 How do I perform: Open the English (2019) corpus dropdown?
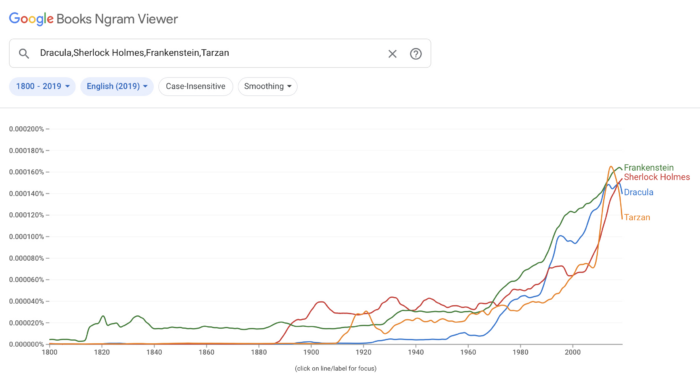point(117,86)
